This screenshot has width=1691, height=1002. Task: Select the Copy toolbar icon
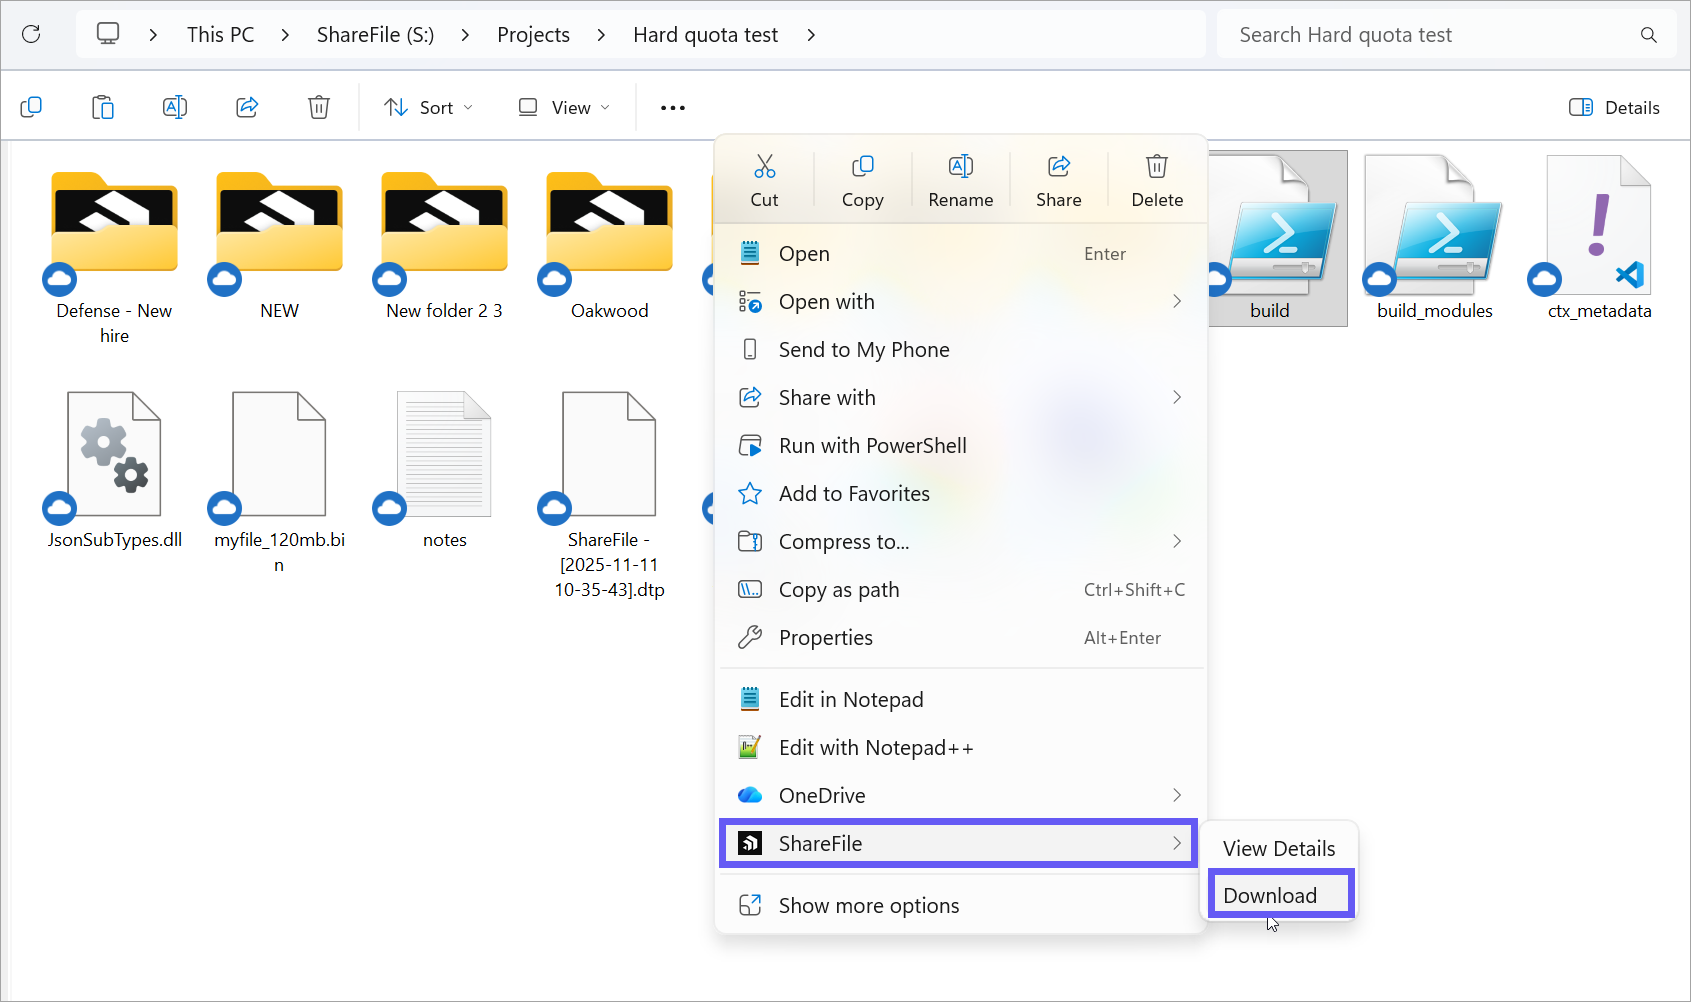tap(31, 106)
